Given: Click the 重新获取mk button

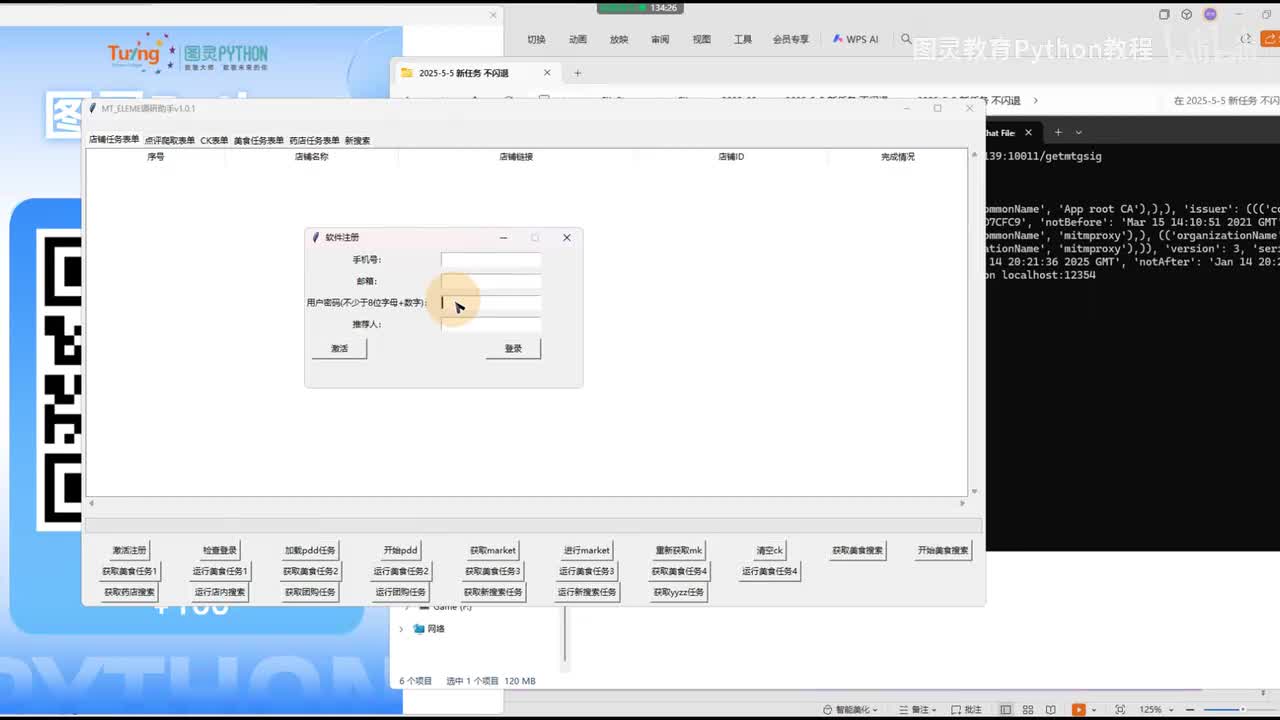Looking at the screenshot, I should click(x=679, y=550).
